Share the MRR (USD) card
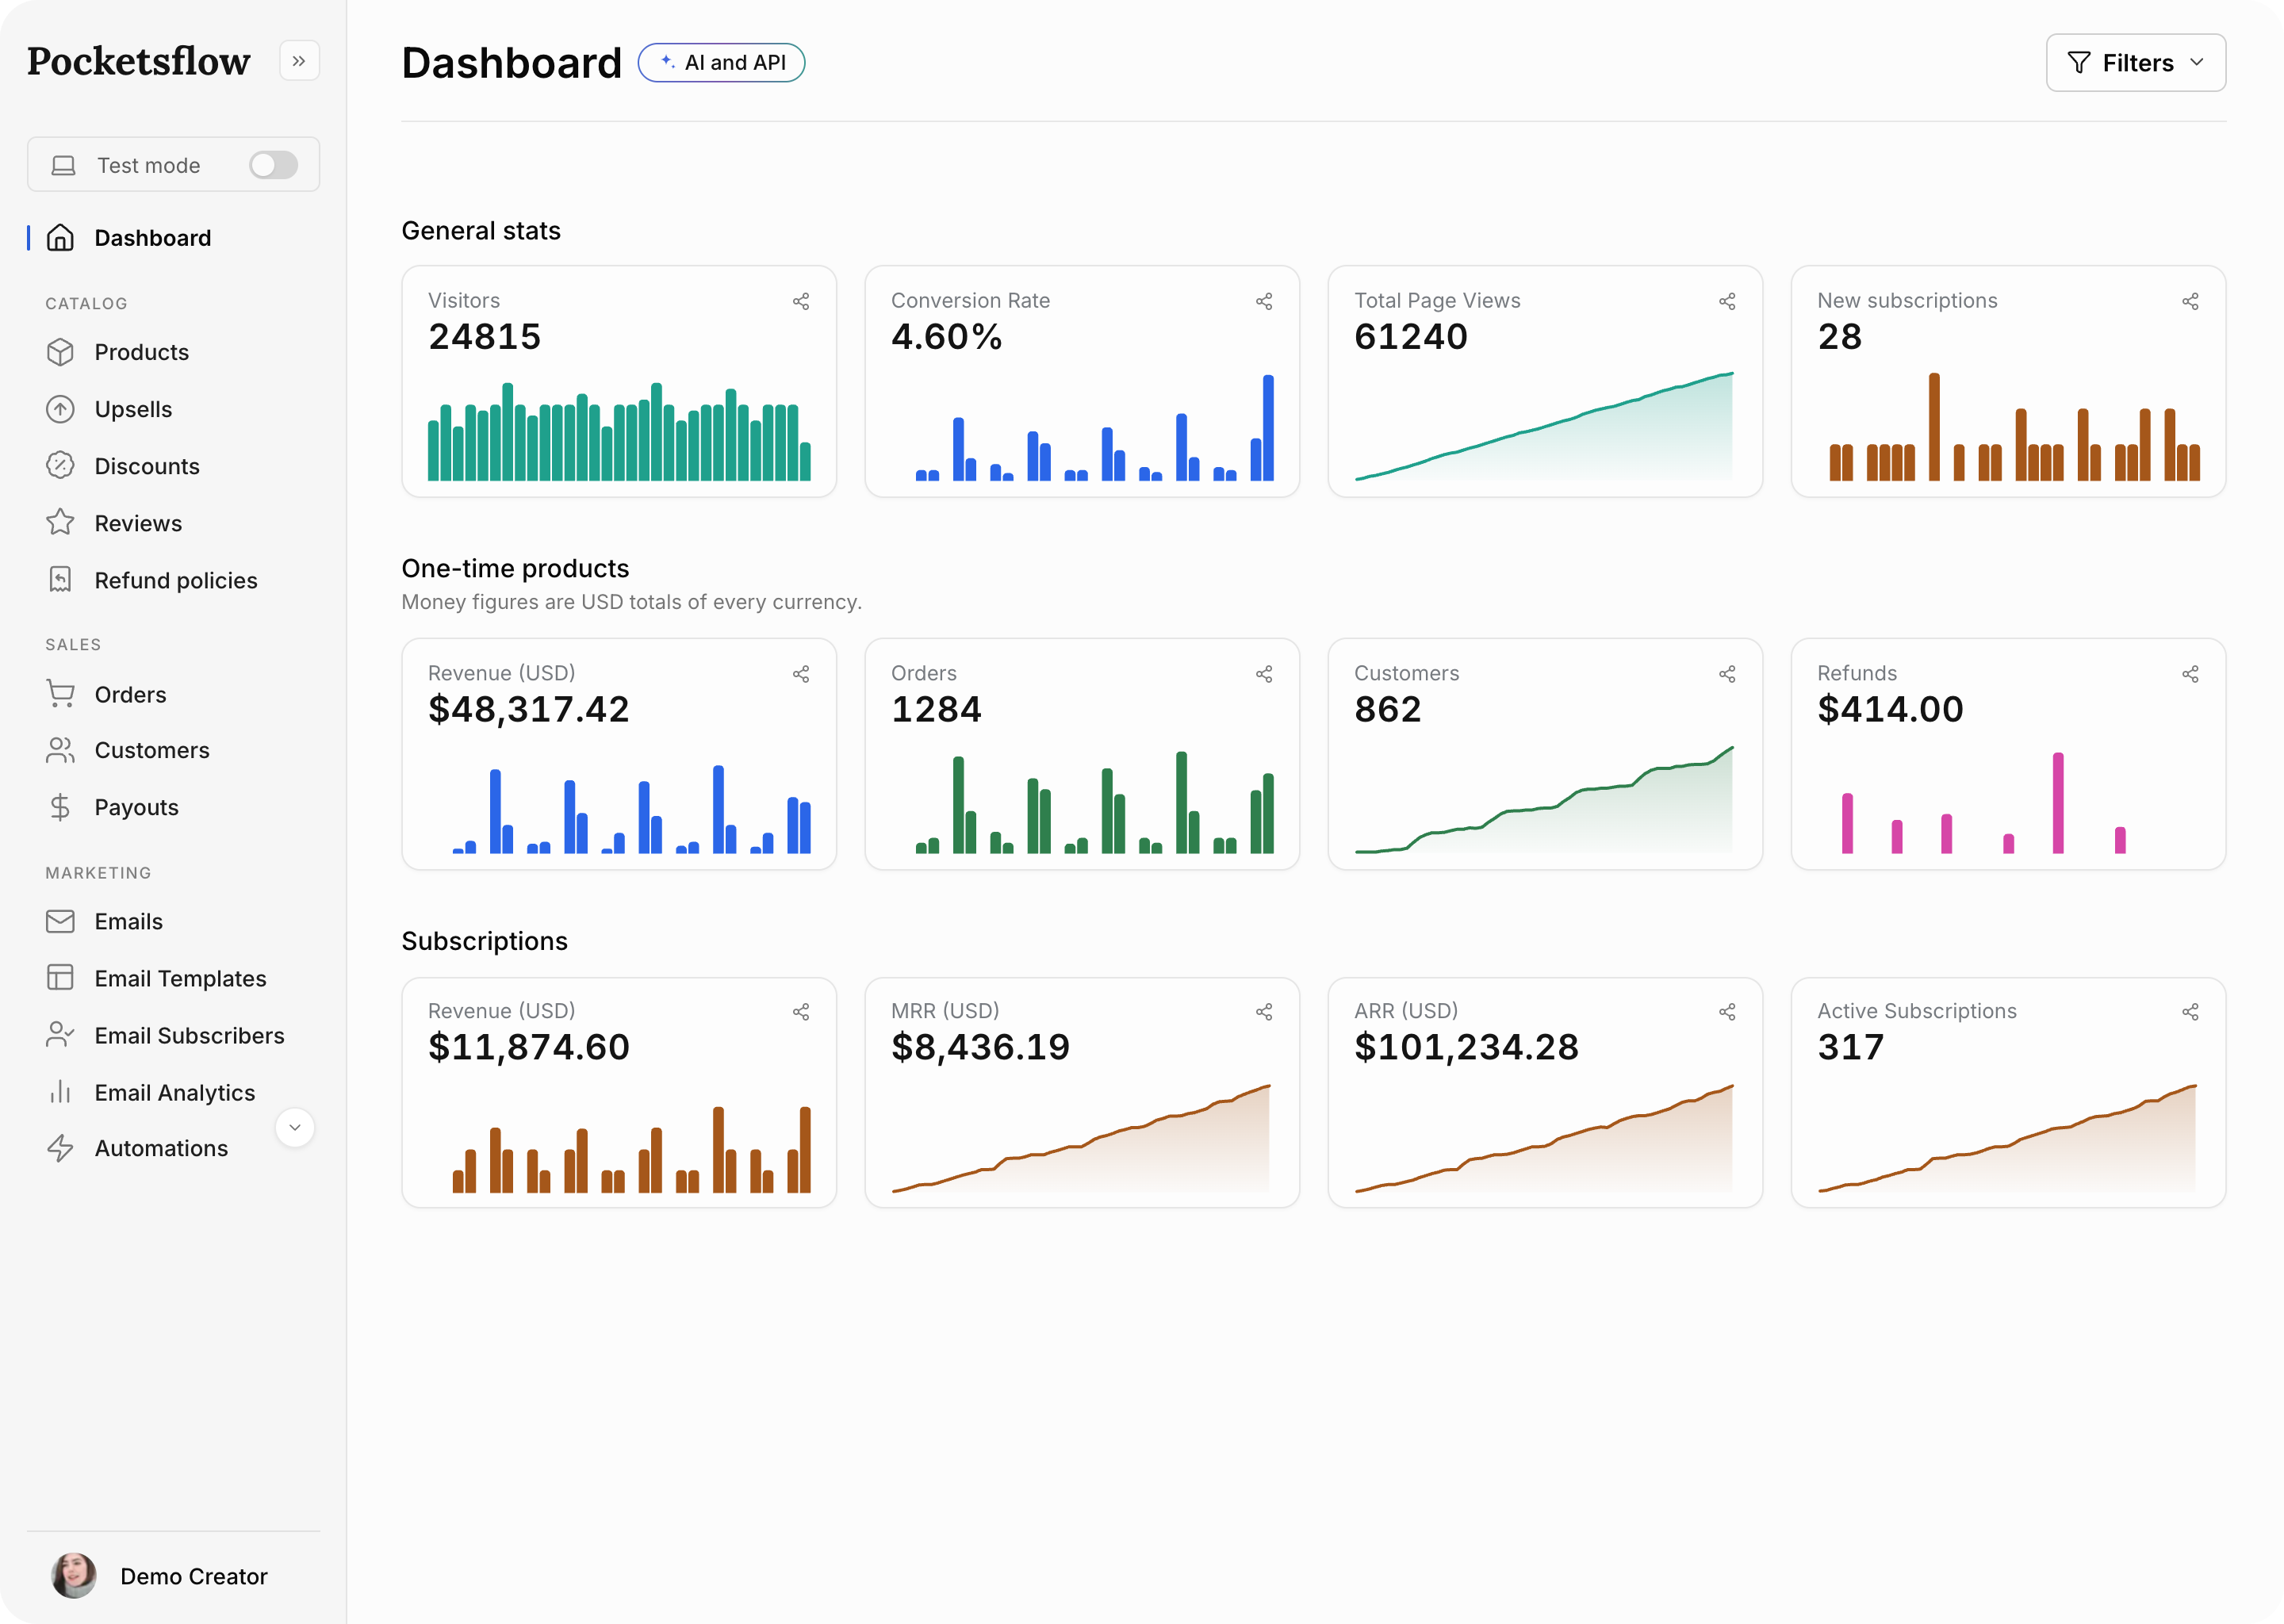This screenshot has width=2284, height=1624. click(x=1264, y=1012)
